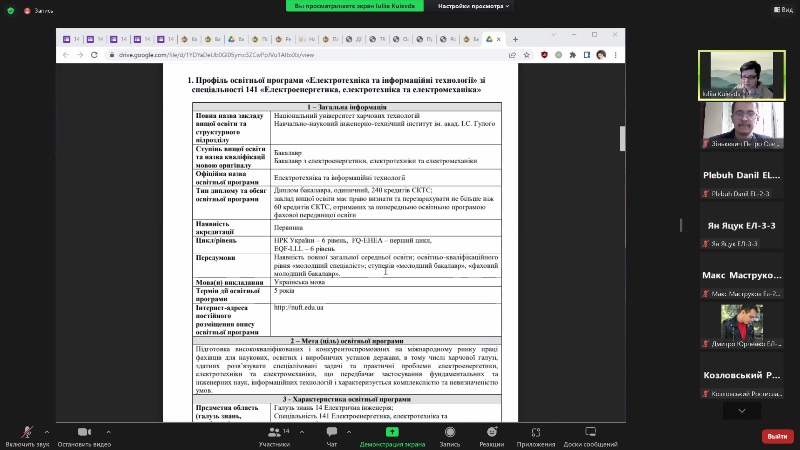Open the Реакции reactions menu

491,431
